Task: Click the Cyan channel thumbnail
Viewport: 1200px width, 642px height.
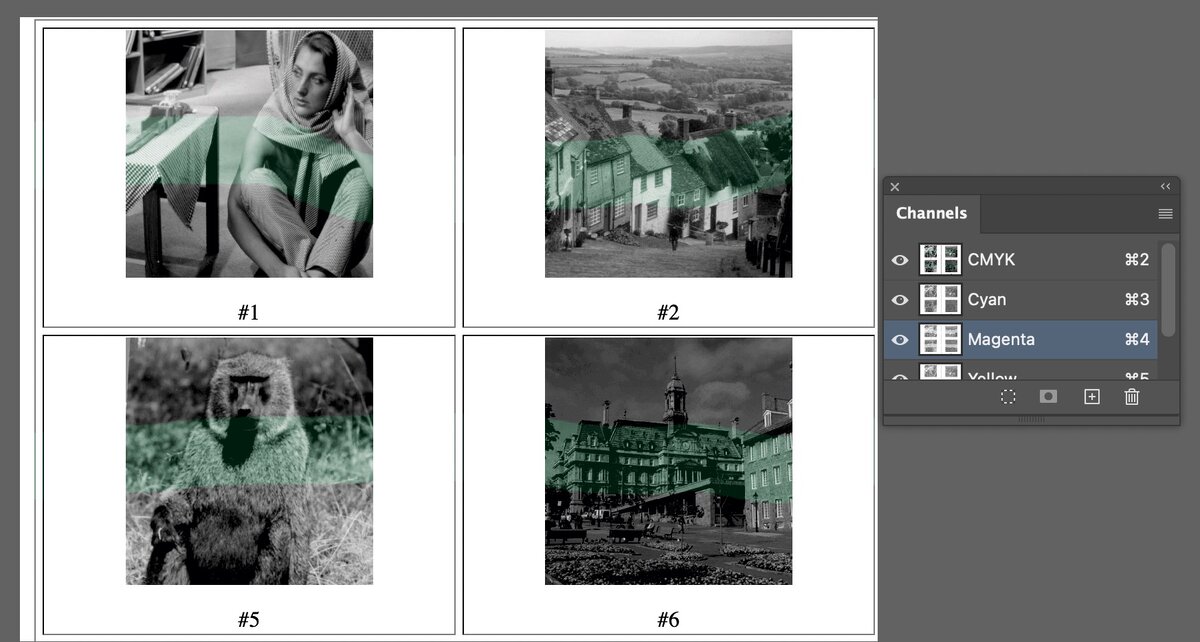Action: point(940,300)
